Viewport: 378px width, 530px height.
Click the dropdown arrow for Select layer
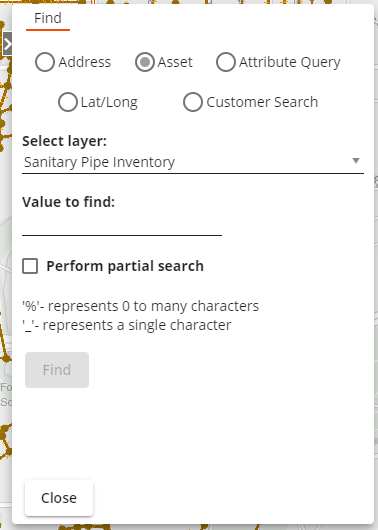356,161
